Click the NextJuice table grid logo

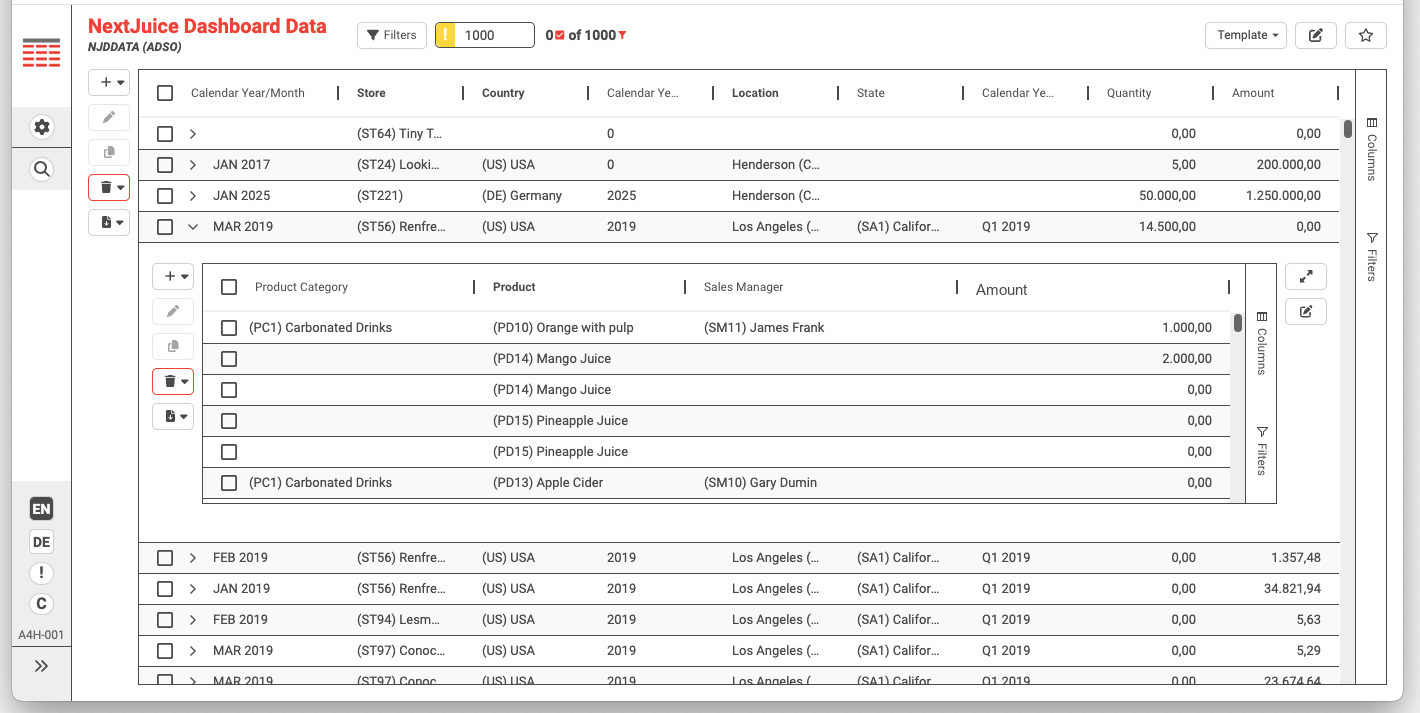pos(41,53)
